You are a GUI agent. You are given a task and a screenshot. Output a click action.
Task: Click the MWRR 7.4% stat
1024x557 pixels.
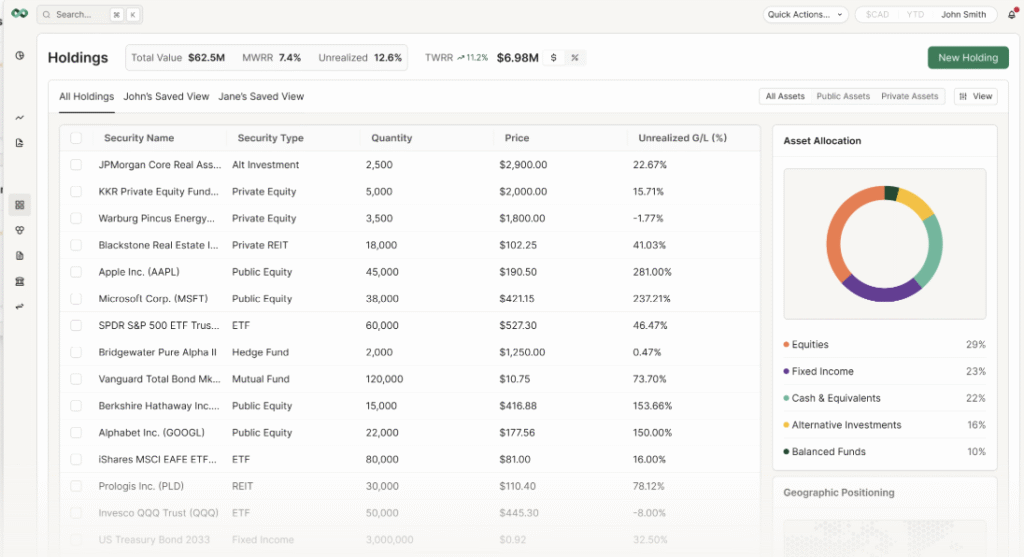point(272,57)
